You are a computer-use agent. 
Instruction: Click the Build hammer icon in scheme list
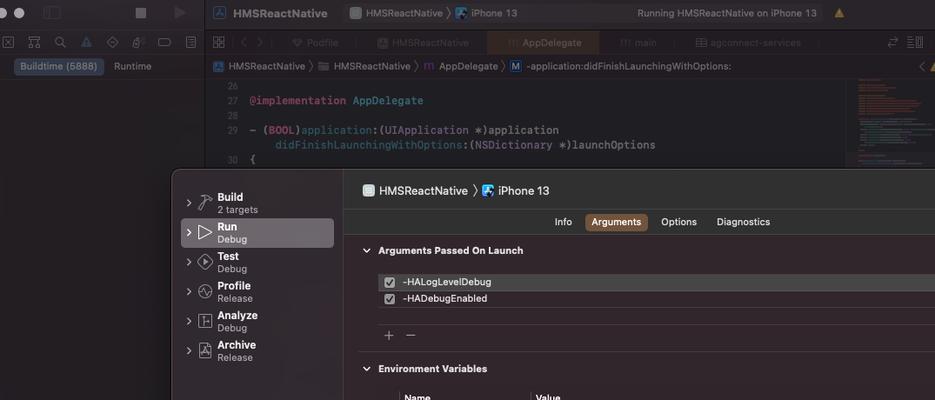205,203
